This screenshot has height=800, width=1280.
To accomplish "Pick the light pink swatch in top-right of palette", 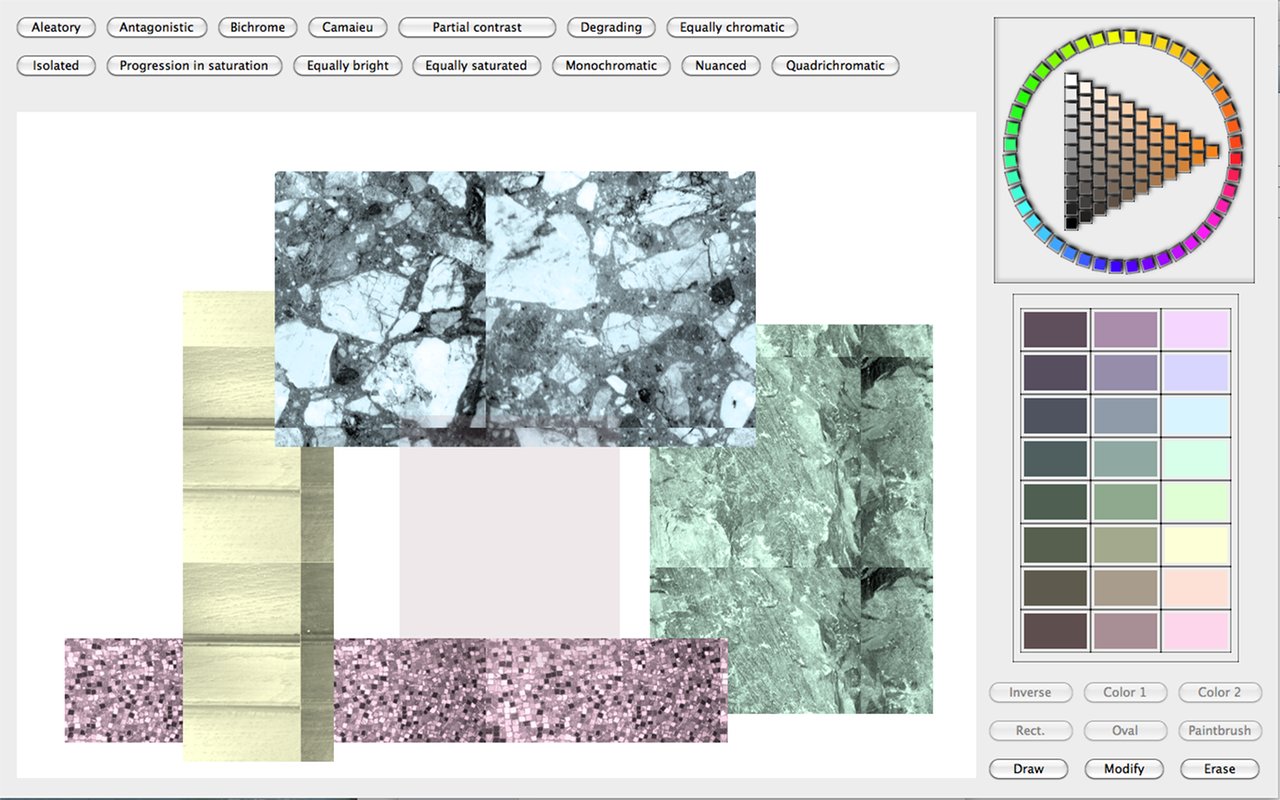I will pos(1196,329).
